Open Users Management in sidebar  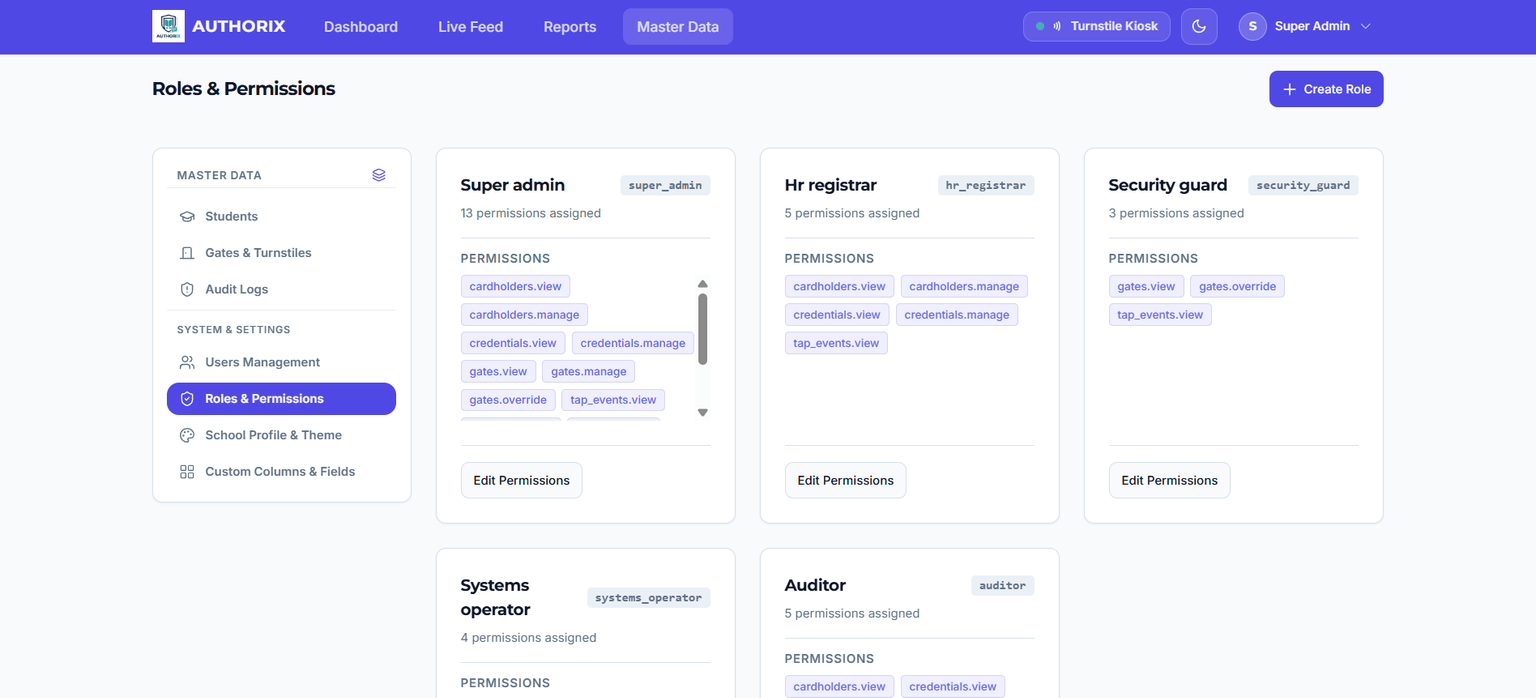[x=281, y=362]
